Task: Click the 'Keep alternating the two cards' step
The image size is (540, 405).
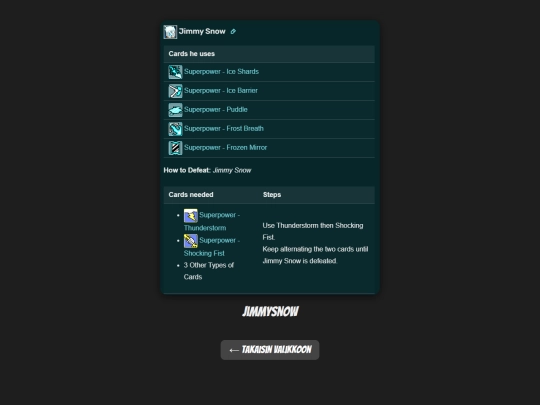Action: [315, 255]
